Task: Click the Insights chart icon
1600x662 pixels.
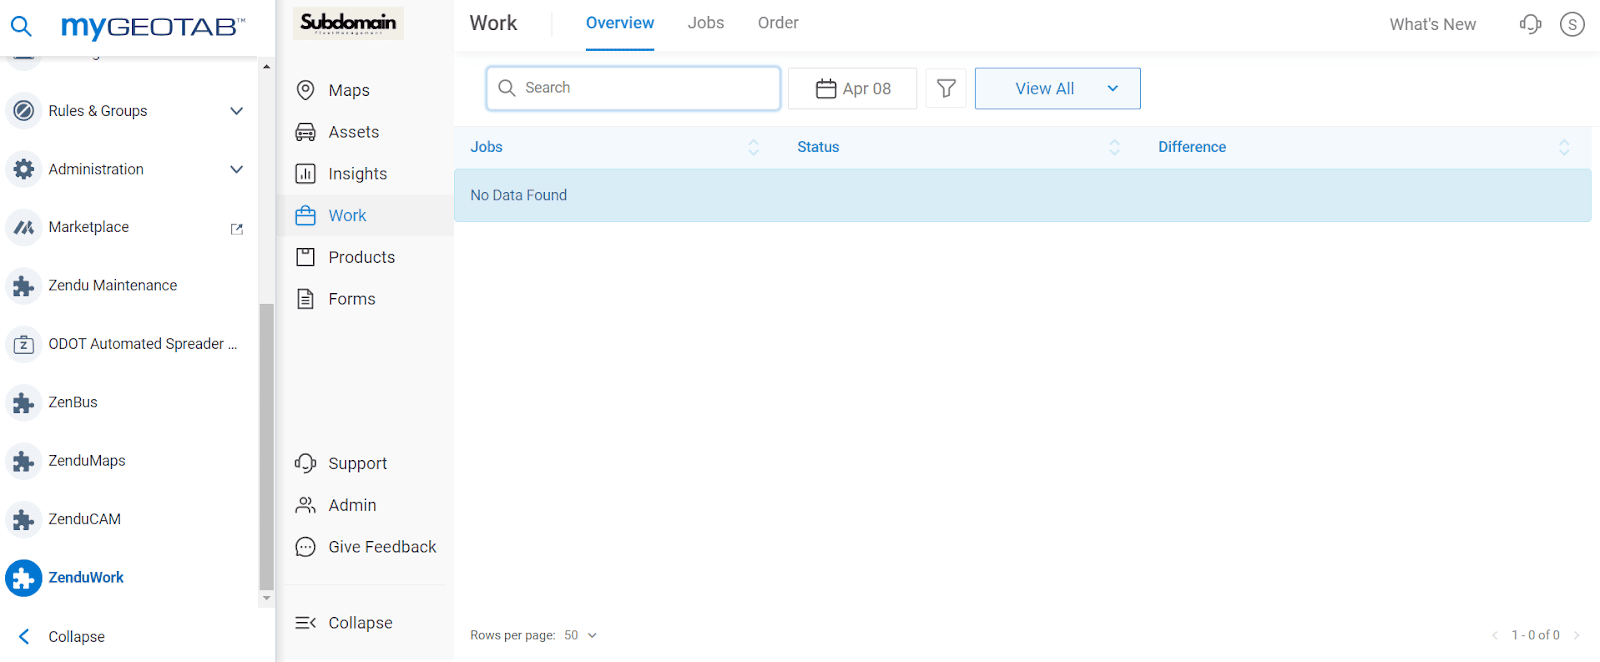Action: [x=306, y=174]
